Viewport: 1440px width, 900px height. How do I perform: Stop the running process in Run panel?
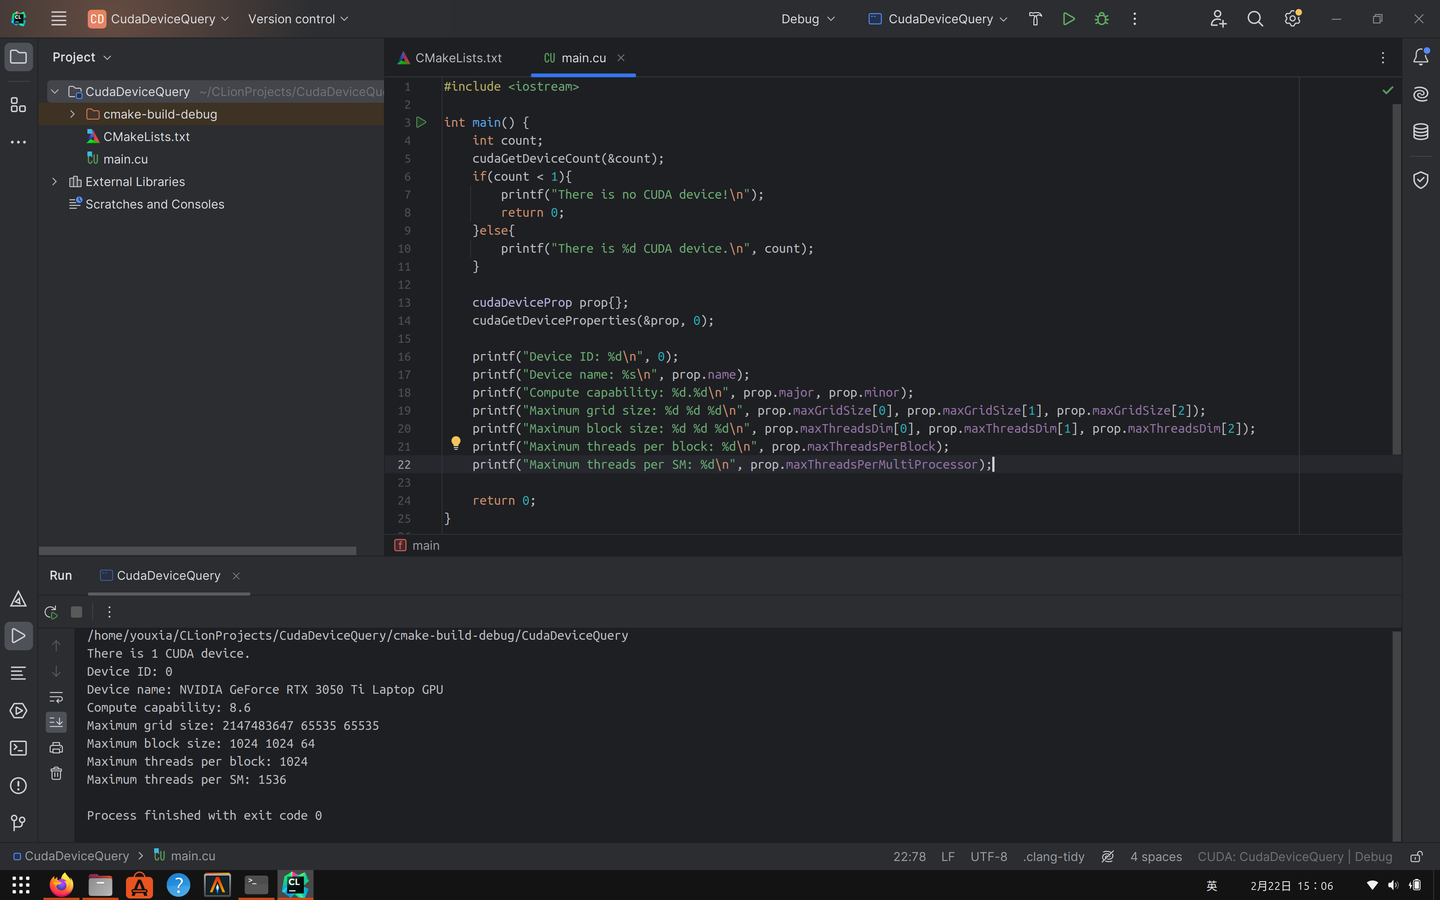click(x=76, y=611)
